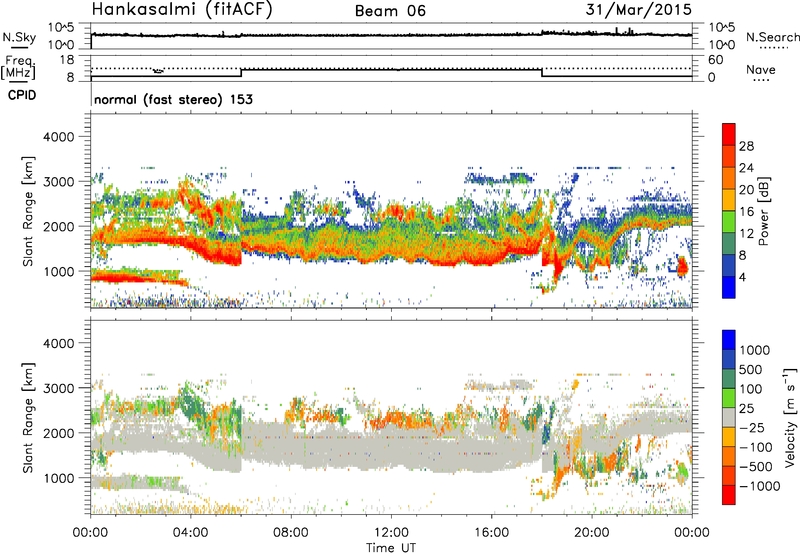Select the Beam 06 header label
This screenshot has height=554, width=800.
(396, 11)
